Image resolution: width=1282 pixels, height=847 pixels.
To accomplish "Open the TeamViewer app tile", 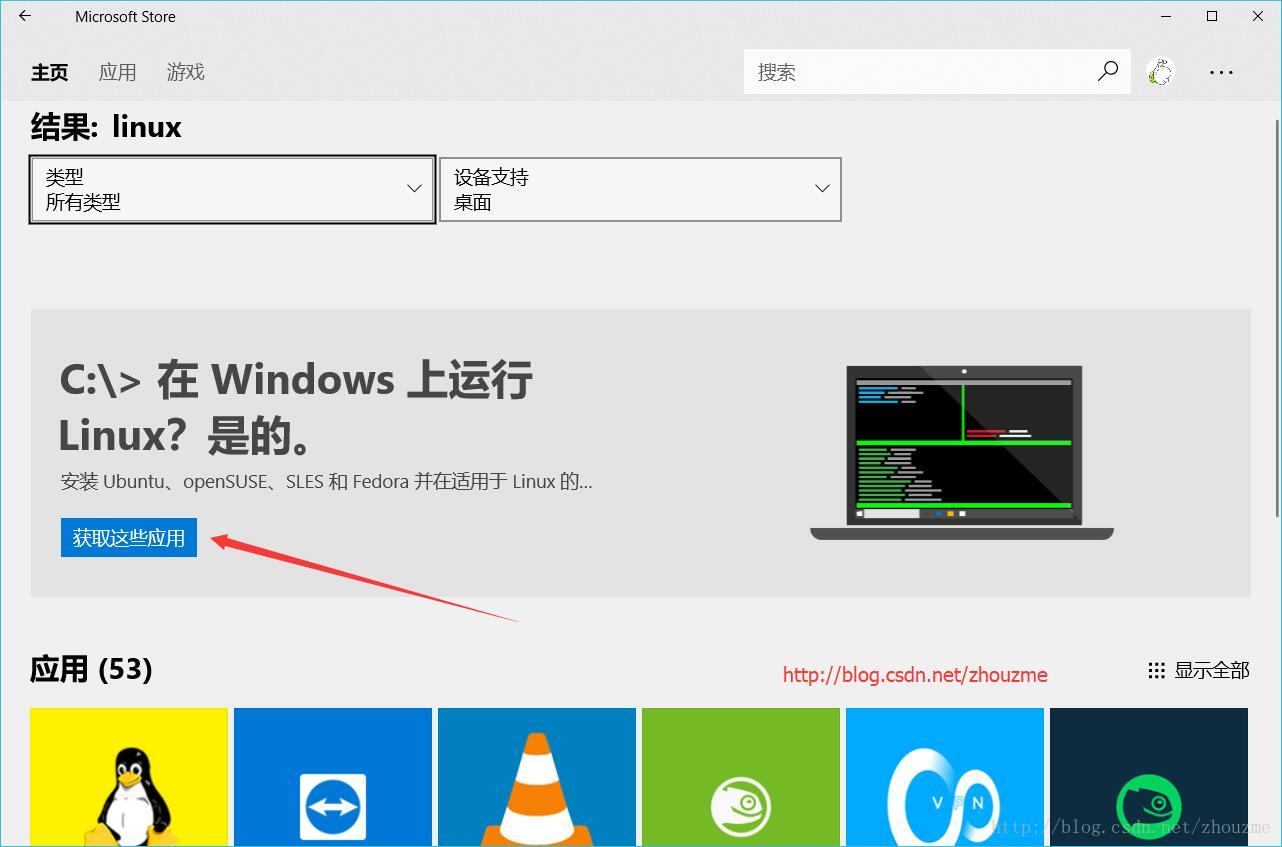I will (333, 777).
